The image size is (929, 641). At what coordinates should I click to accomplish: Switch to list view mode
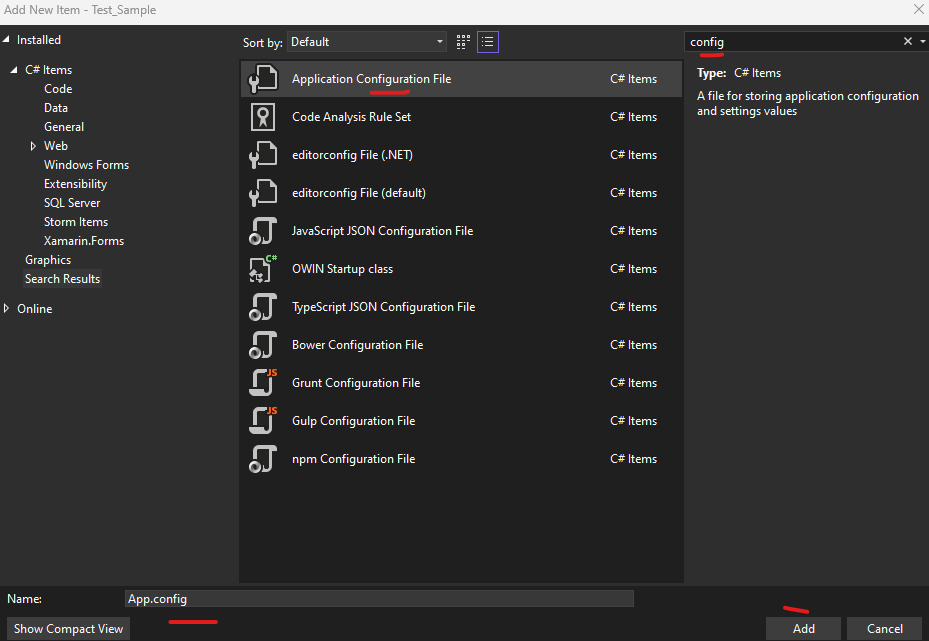pyautogui.click(x=487, y=42)
